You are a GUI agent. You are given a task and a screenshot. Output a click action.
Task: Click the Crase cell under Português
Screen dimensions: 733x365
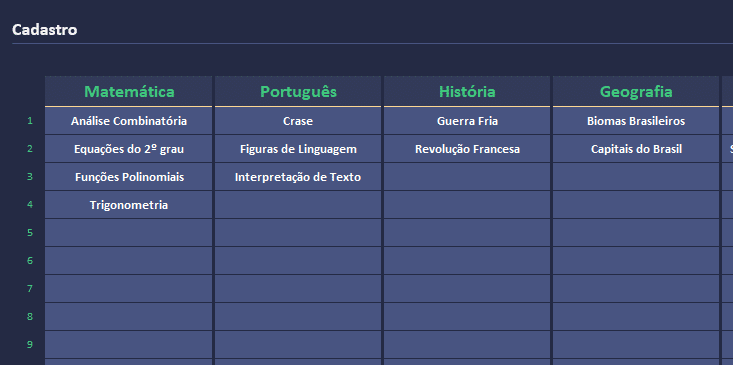point(298,121)
